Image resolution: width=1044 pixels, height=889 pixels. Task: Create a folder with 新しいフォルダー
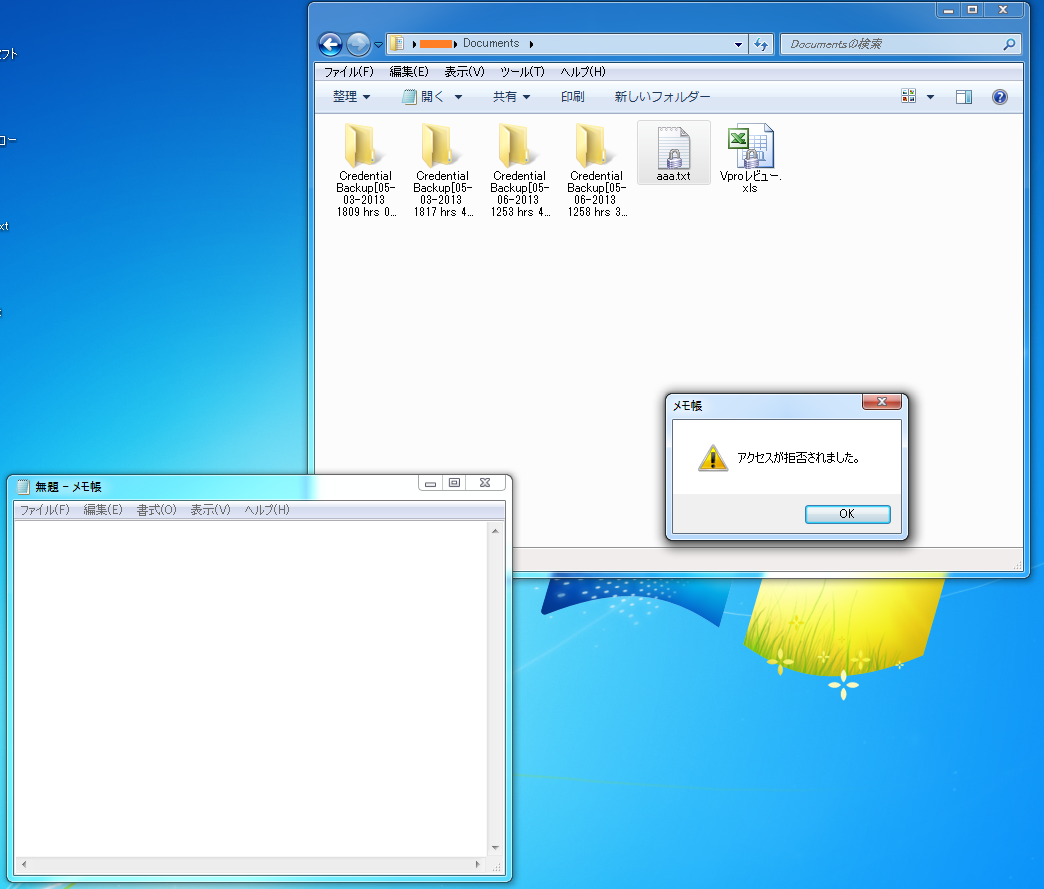pyautogui.click(x=662, y=97)
